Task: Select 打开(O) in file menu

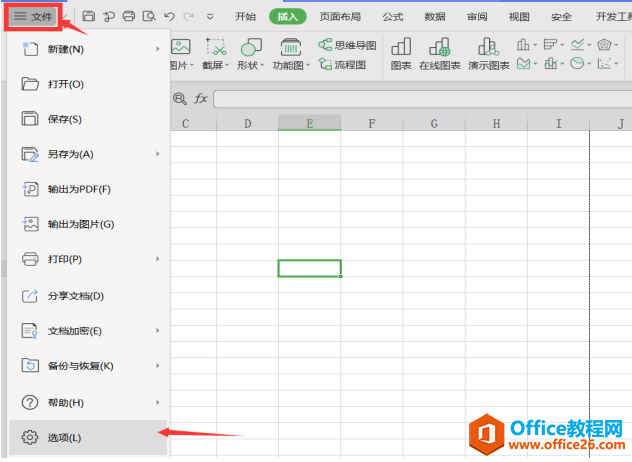Action: [x=88, y=84]
